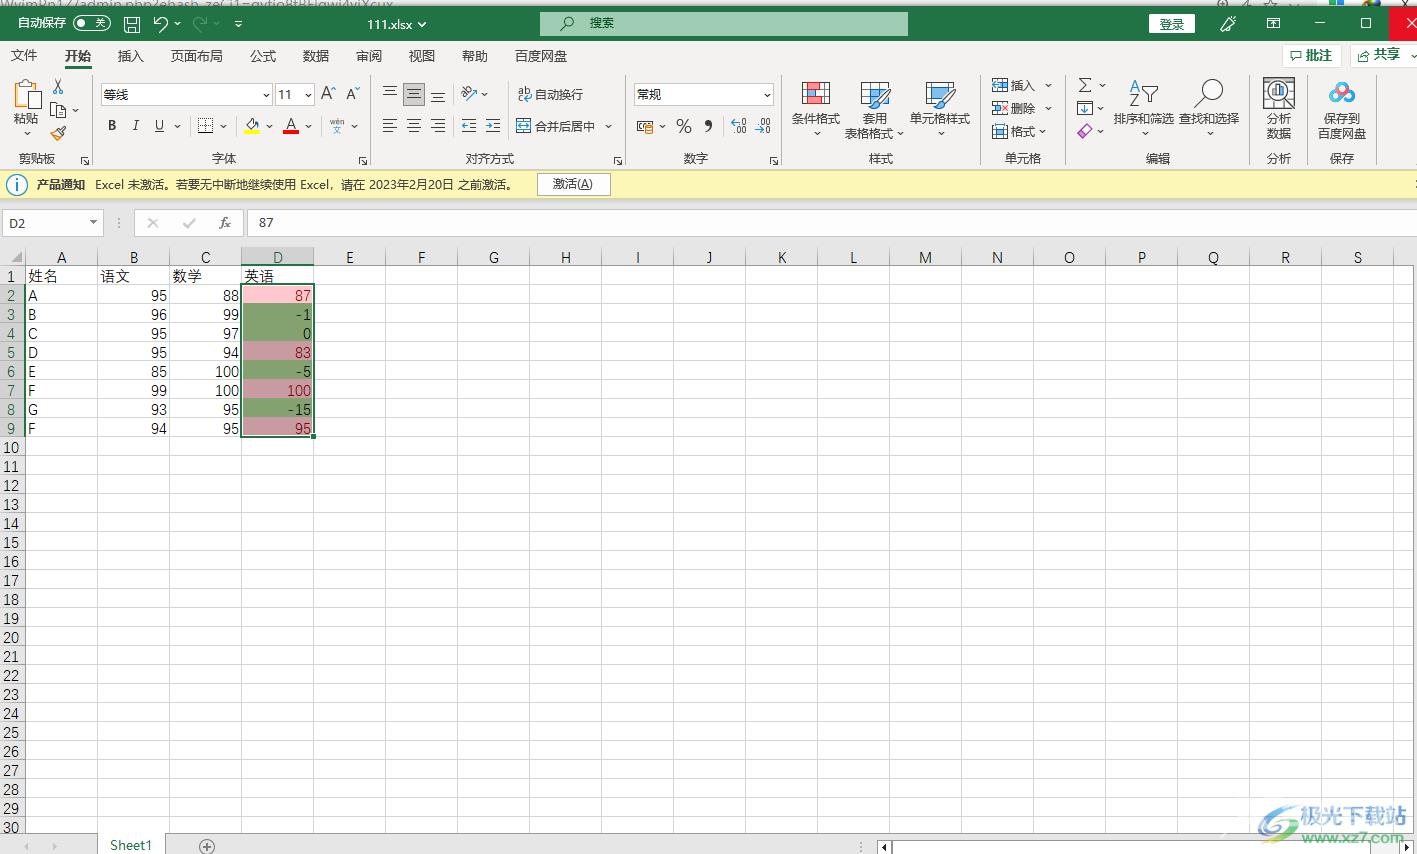The width and height of the screenshot is (1417, 854).
Task: Toggle Wrap Text (自动换行)
Action: [550, 94]
